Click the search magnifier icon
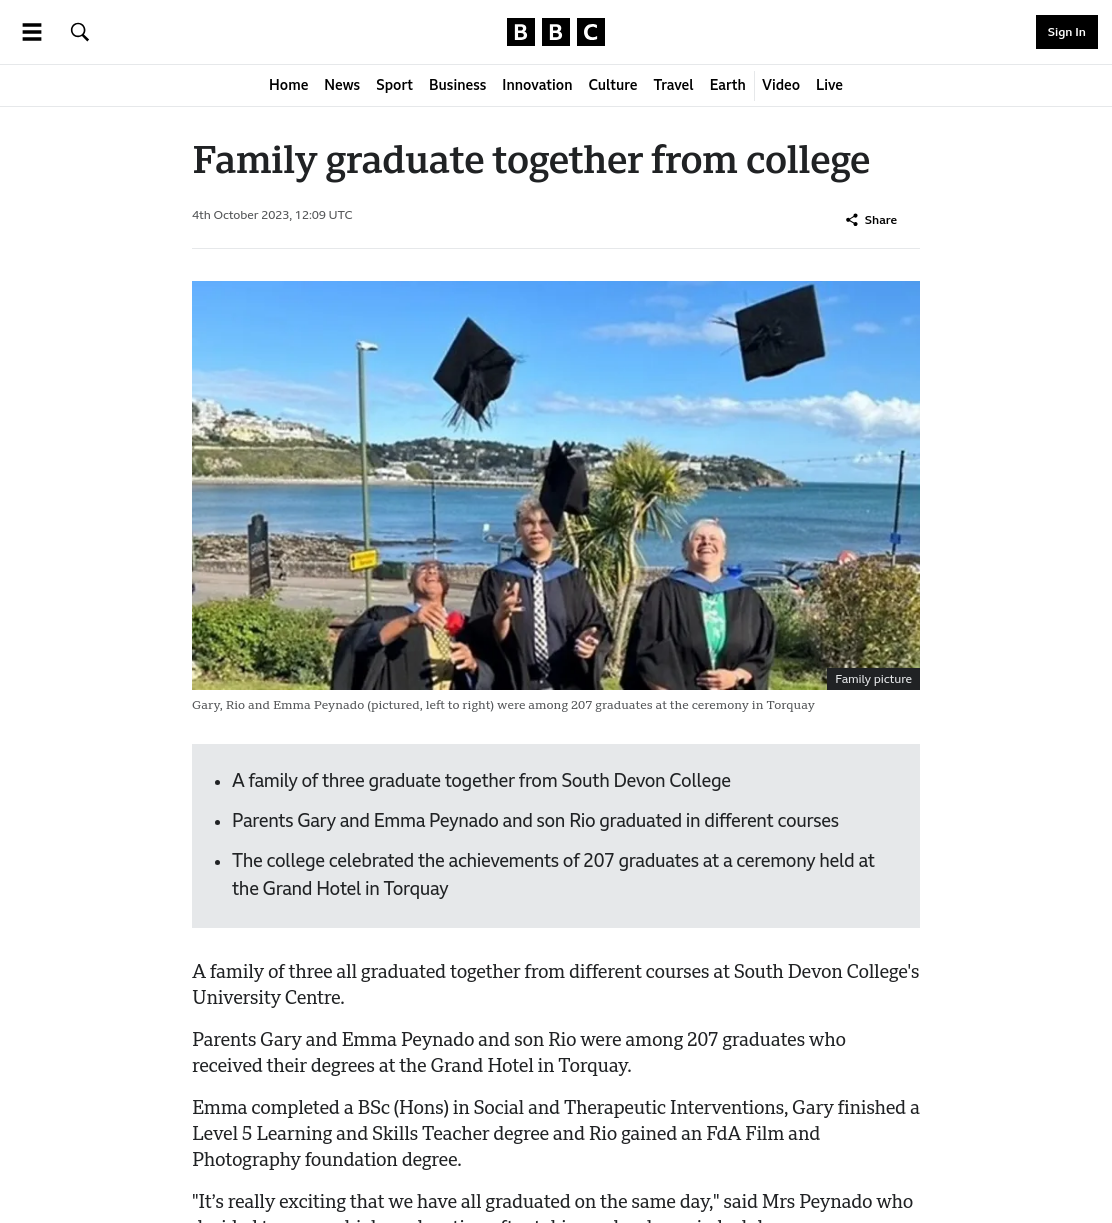The height and width of the screenshot is (1223, 1112). pyautogui.click(x=80, y=32)
